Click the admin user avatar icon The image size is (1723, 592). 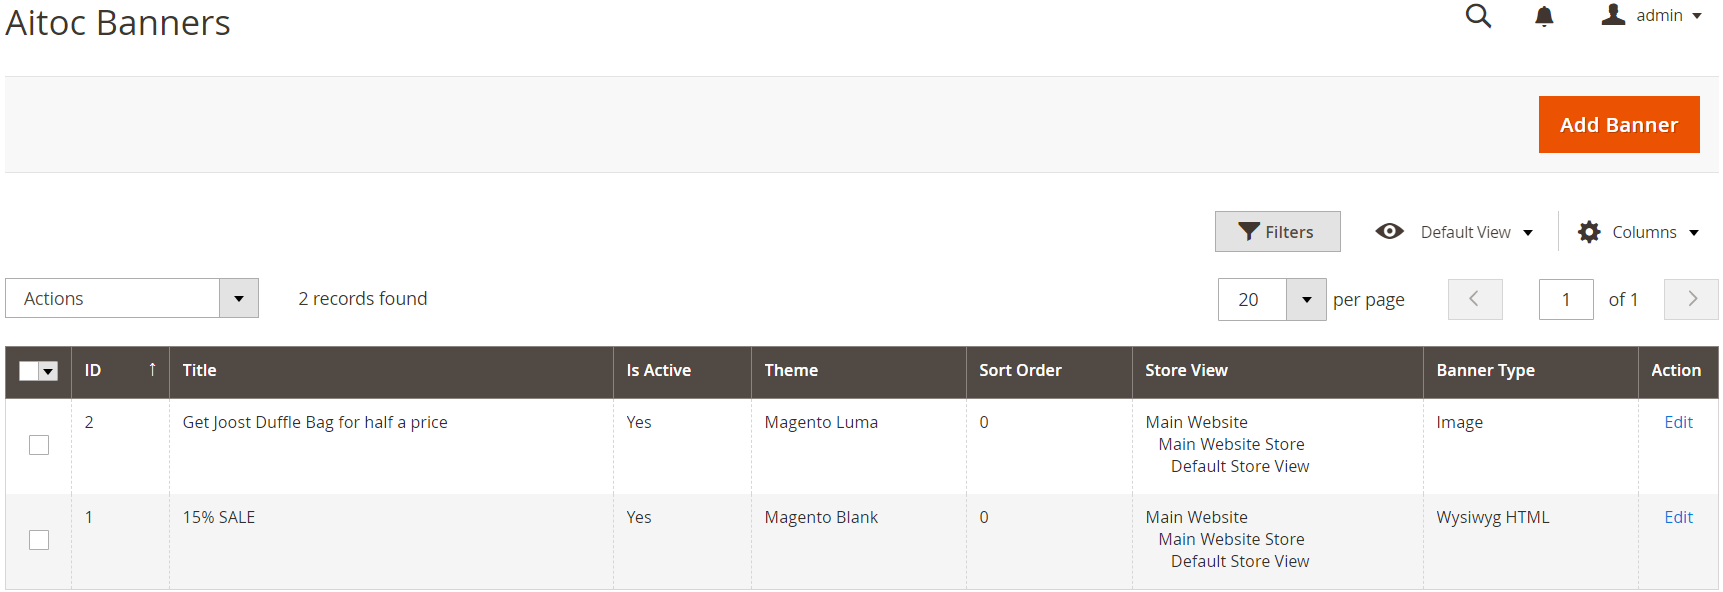1613,14
